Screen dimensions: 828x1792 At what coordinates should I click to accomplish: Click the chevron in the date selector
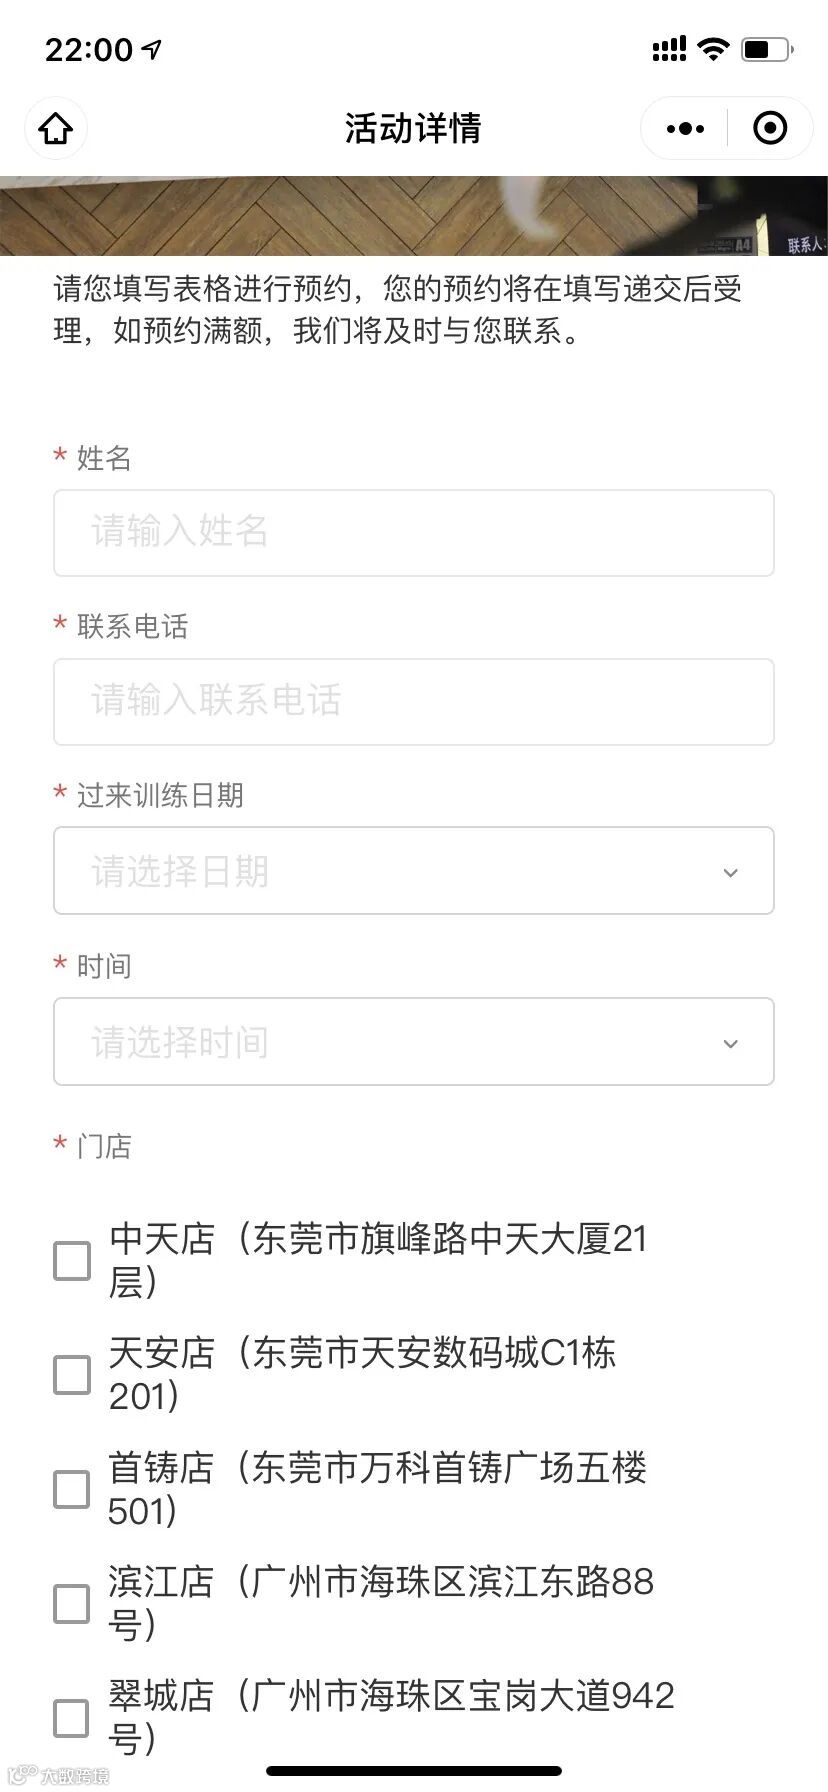coord(730,873)
